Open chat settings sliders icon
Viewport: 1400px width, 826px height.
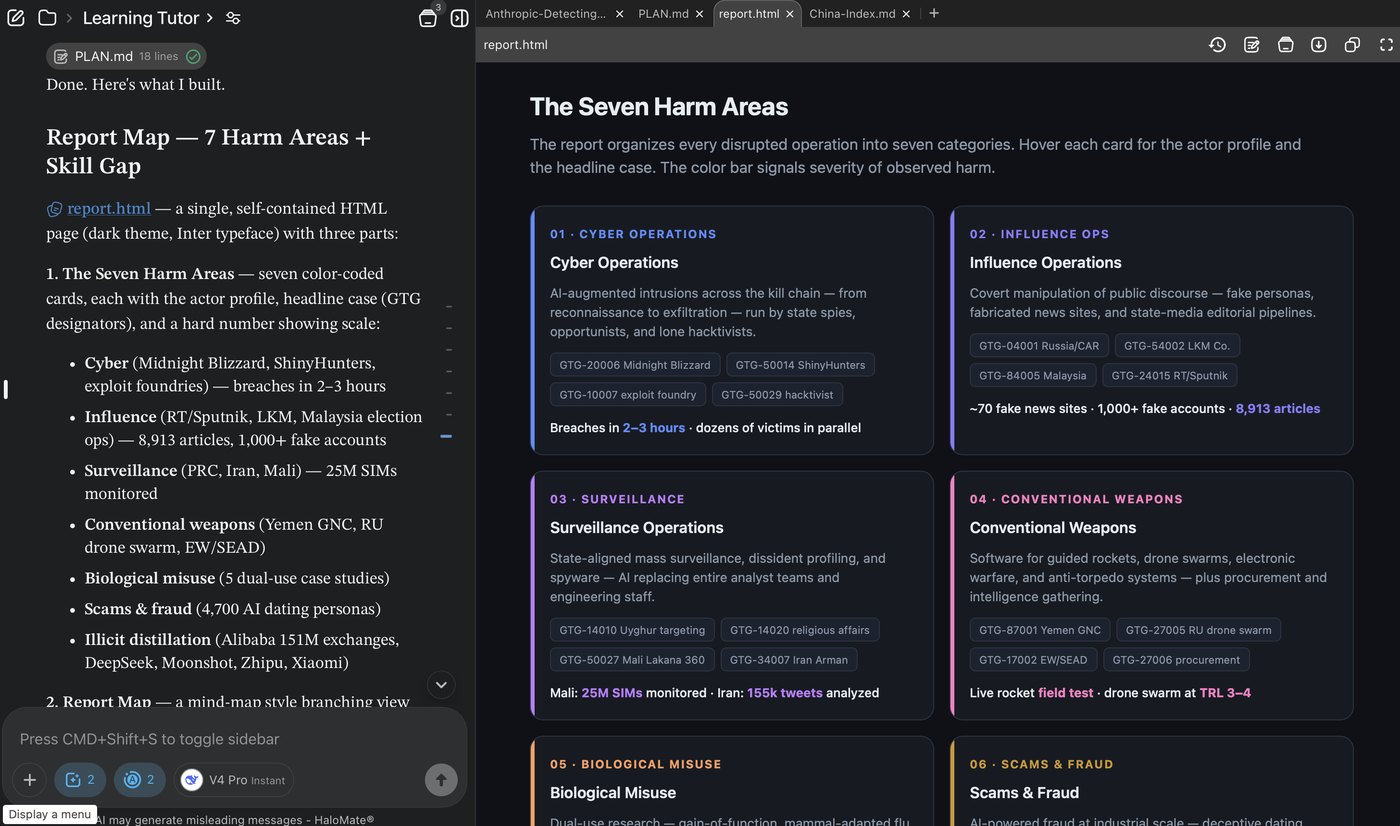pyautogui.click(x=233, y=18)
